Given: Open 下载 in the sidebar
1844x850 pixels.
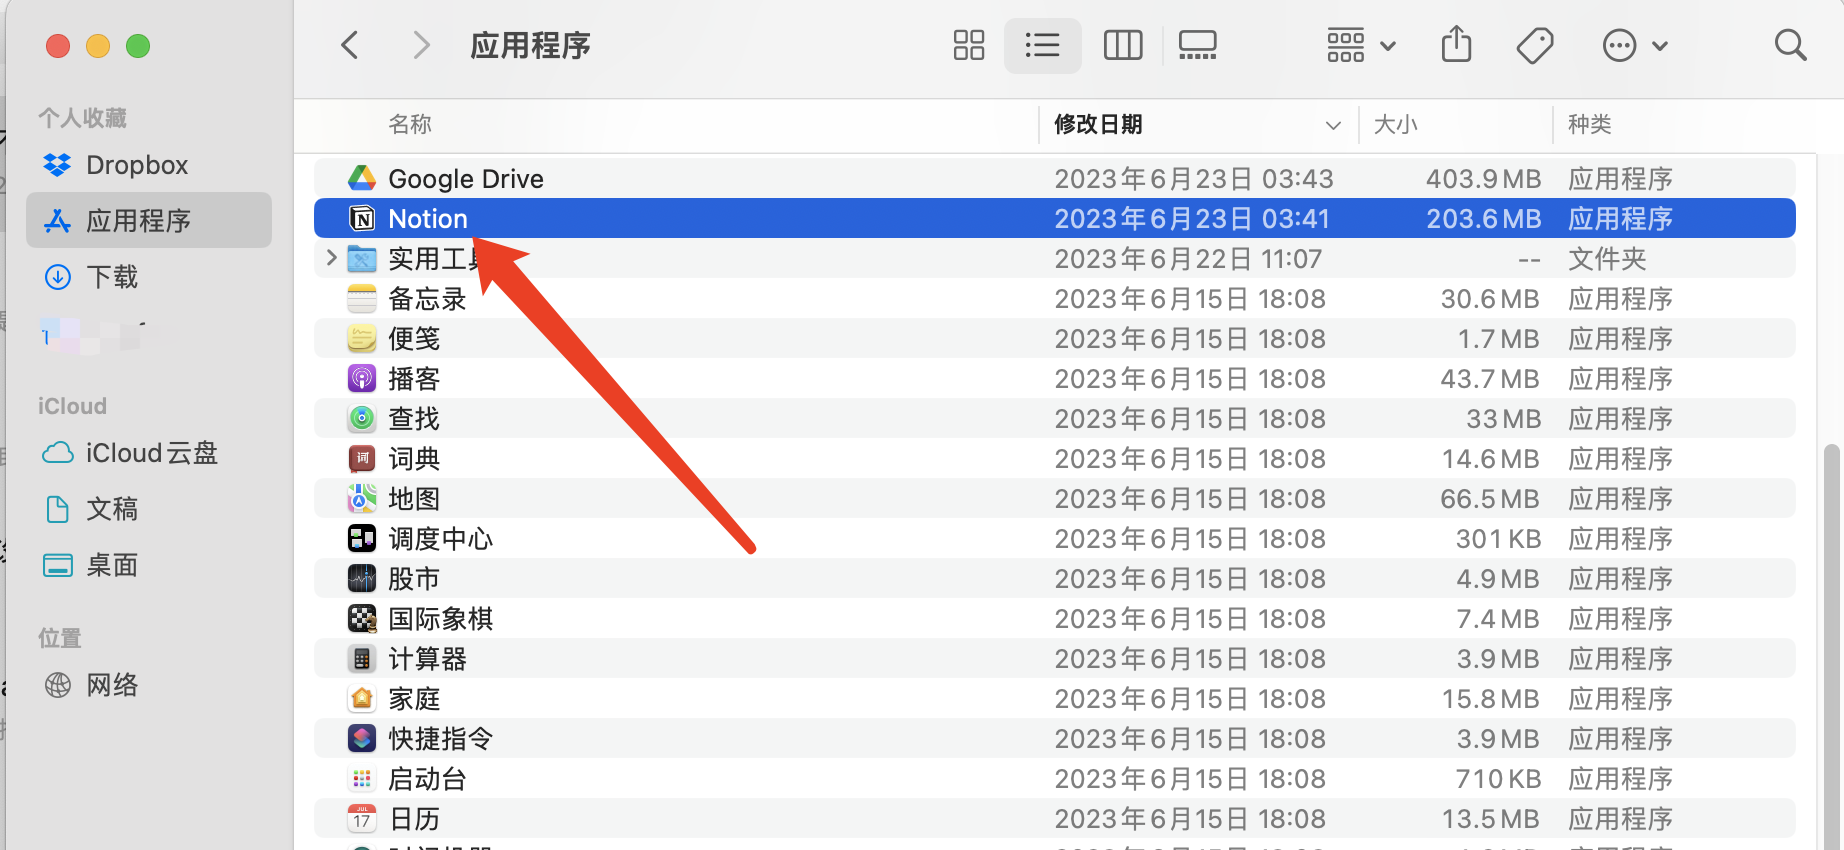Looking at the screenshot, I should pyautogui.click(x=112, y=277).
